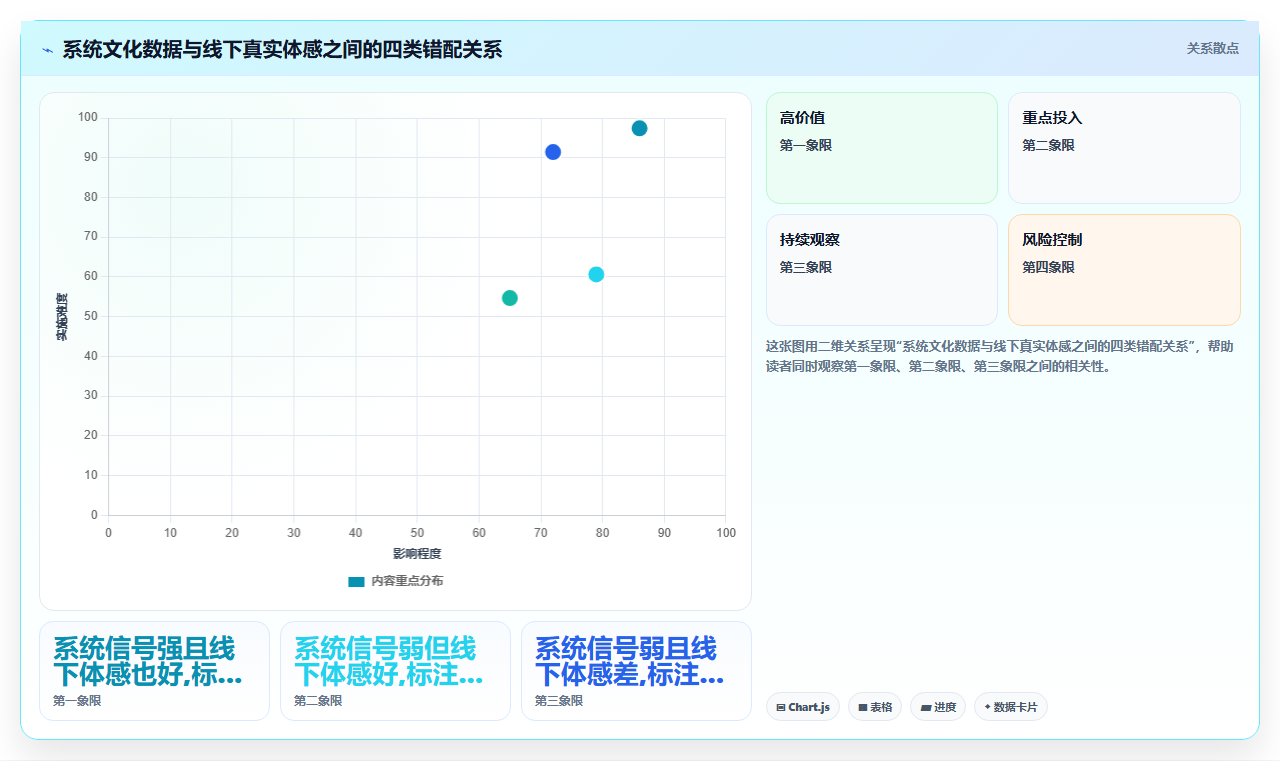This screenshot has height=761, width=1280.
Task: Select the blue data point near 91
Action: pyautogui.click(x=553, y=152)
